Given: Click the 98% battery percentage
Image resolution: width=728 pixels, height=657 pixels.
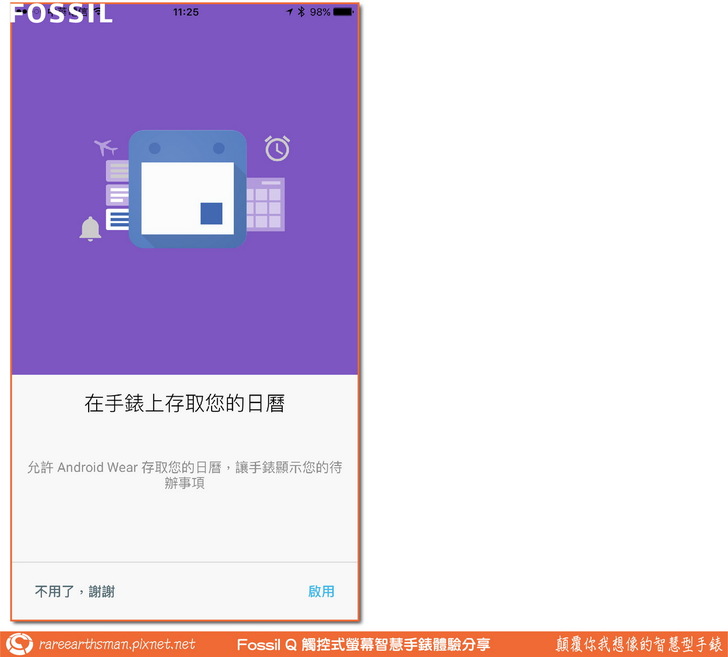Looking at the screenshot, I should [320, 12].
